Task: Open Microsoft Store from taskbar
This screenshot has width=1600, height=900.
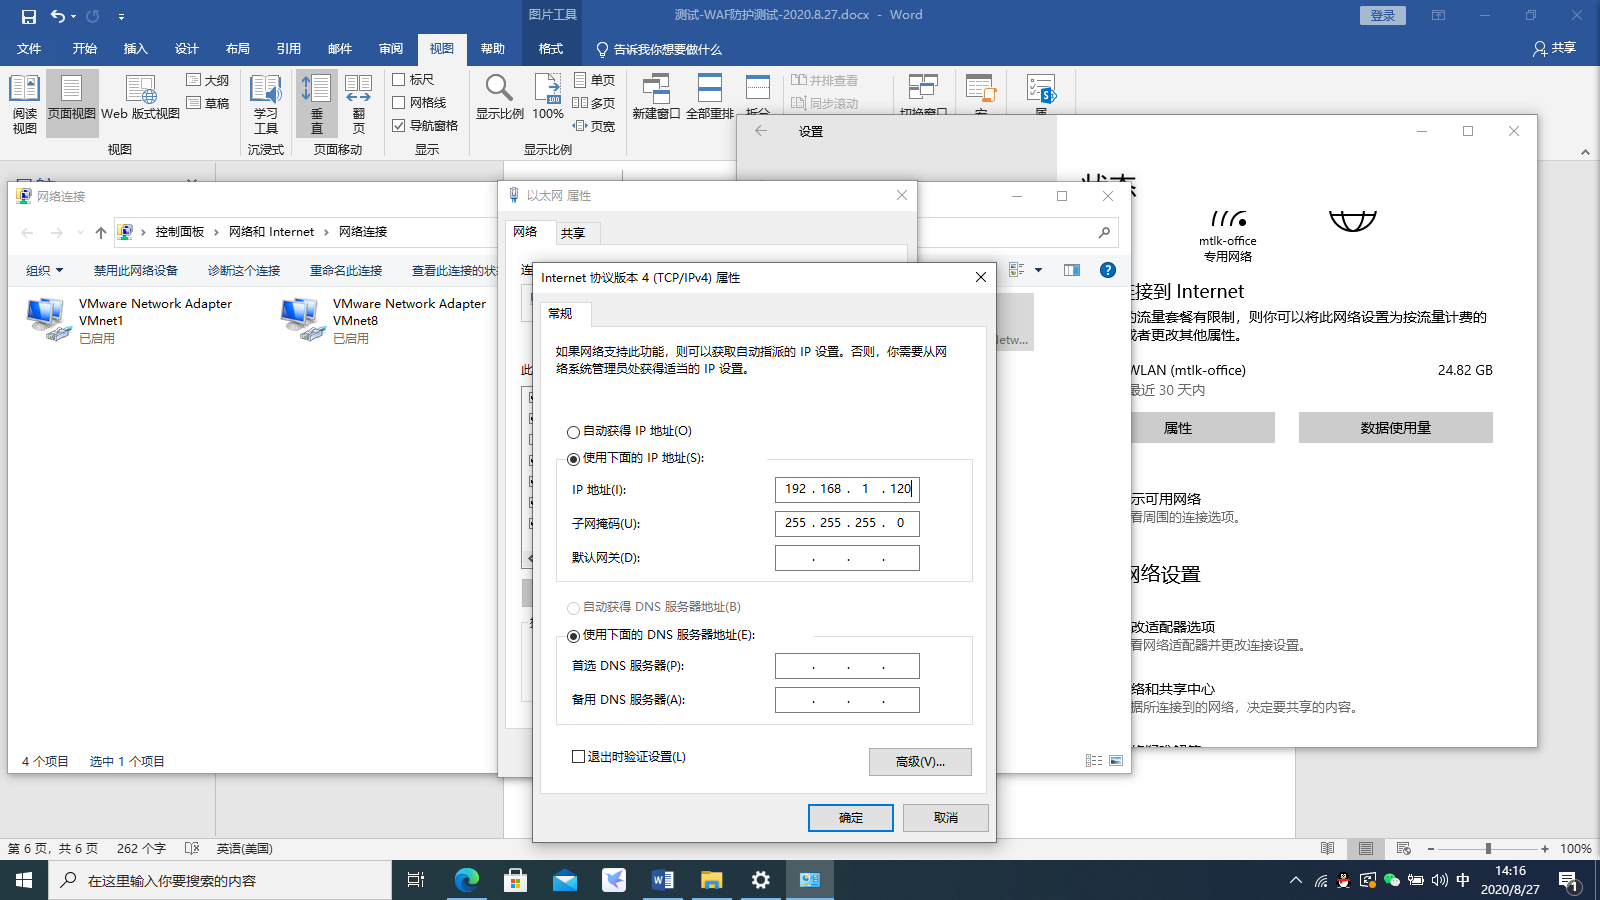Action: tap(516, 880)
